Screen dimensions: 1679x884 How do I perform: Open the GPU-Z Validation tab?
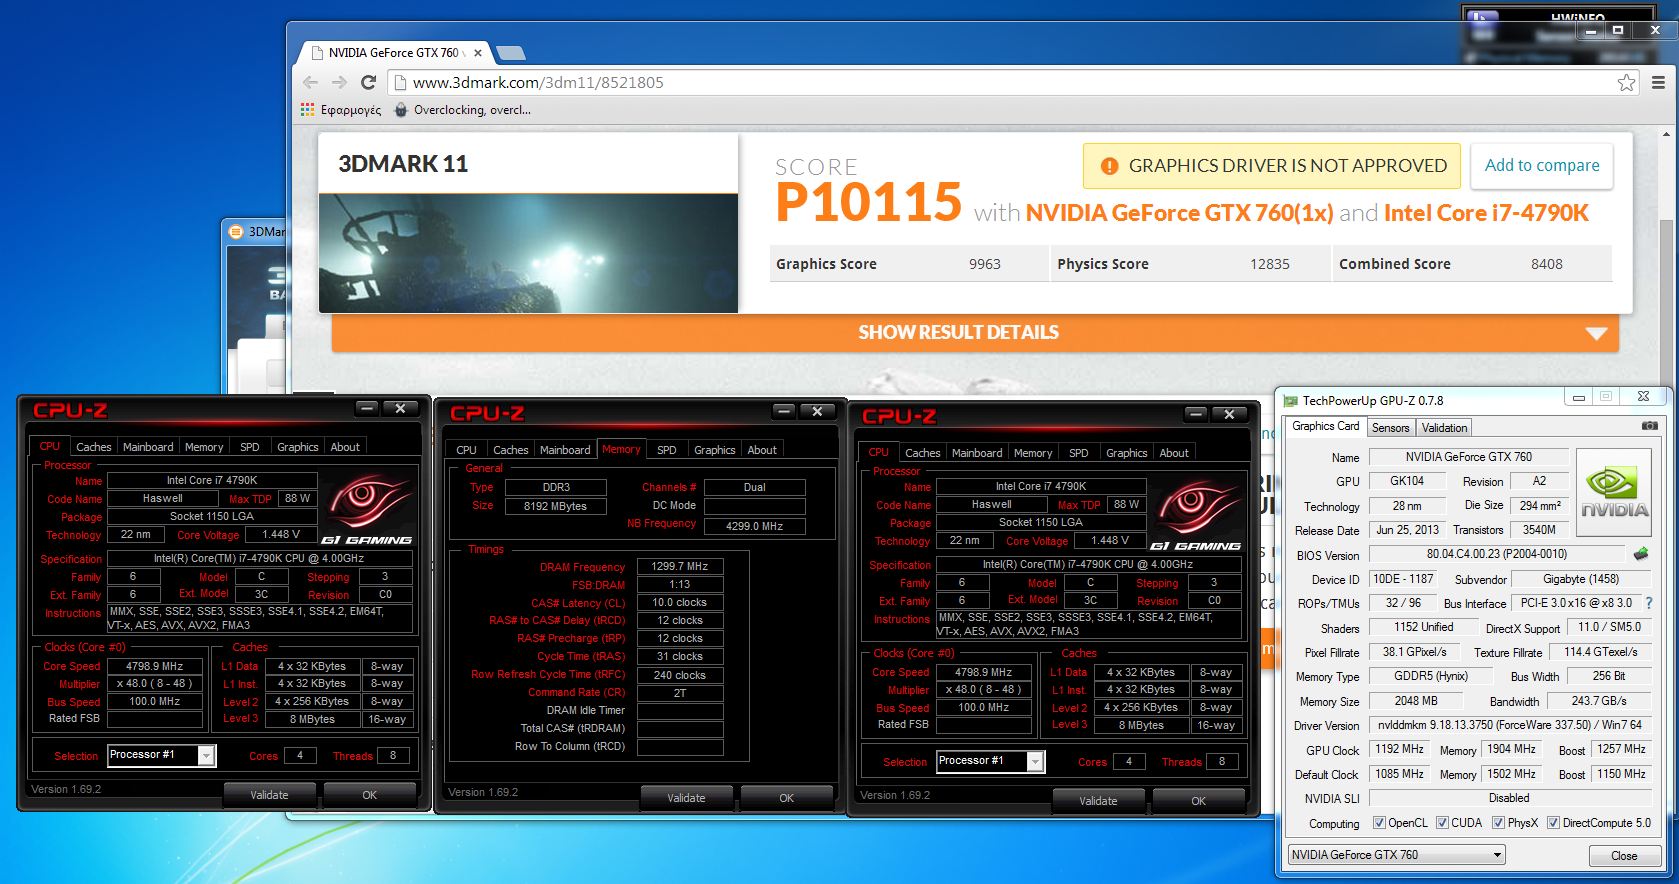pos(1444,428)
